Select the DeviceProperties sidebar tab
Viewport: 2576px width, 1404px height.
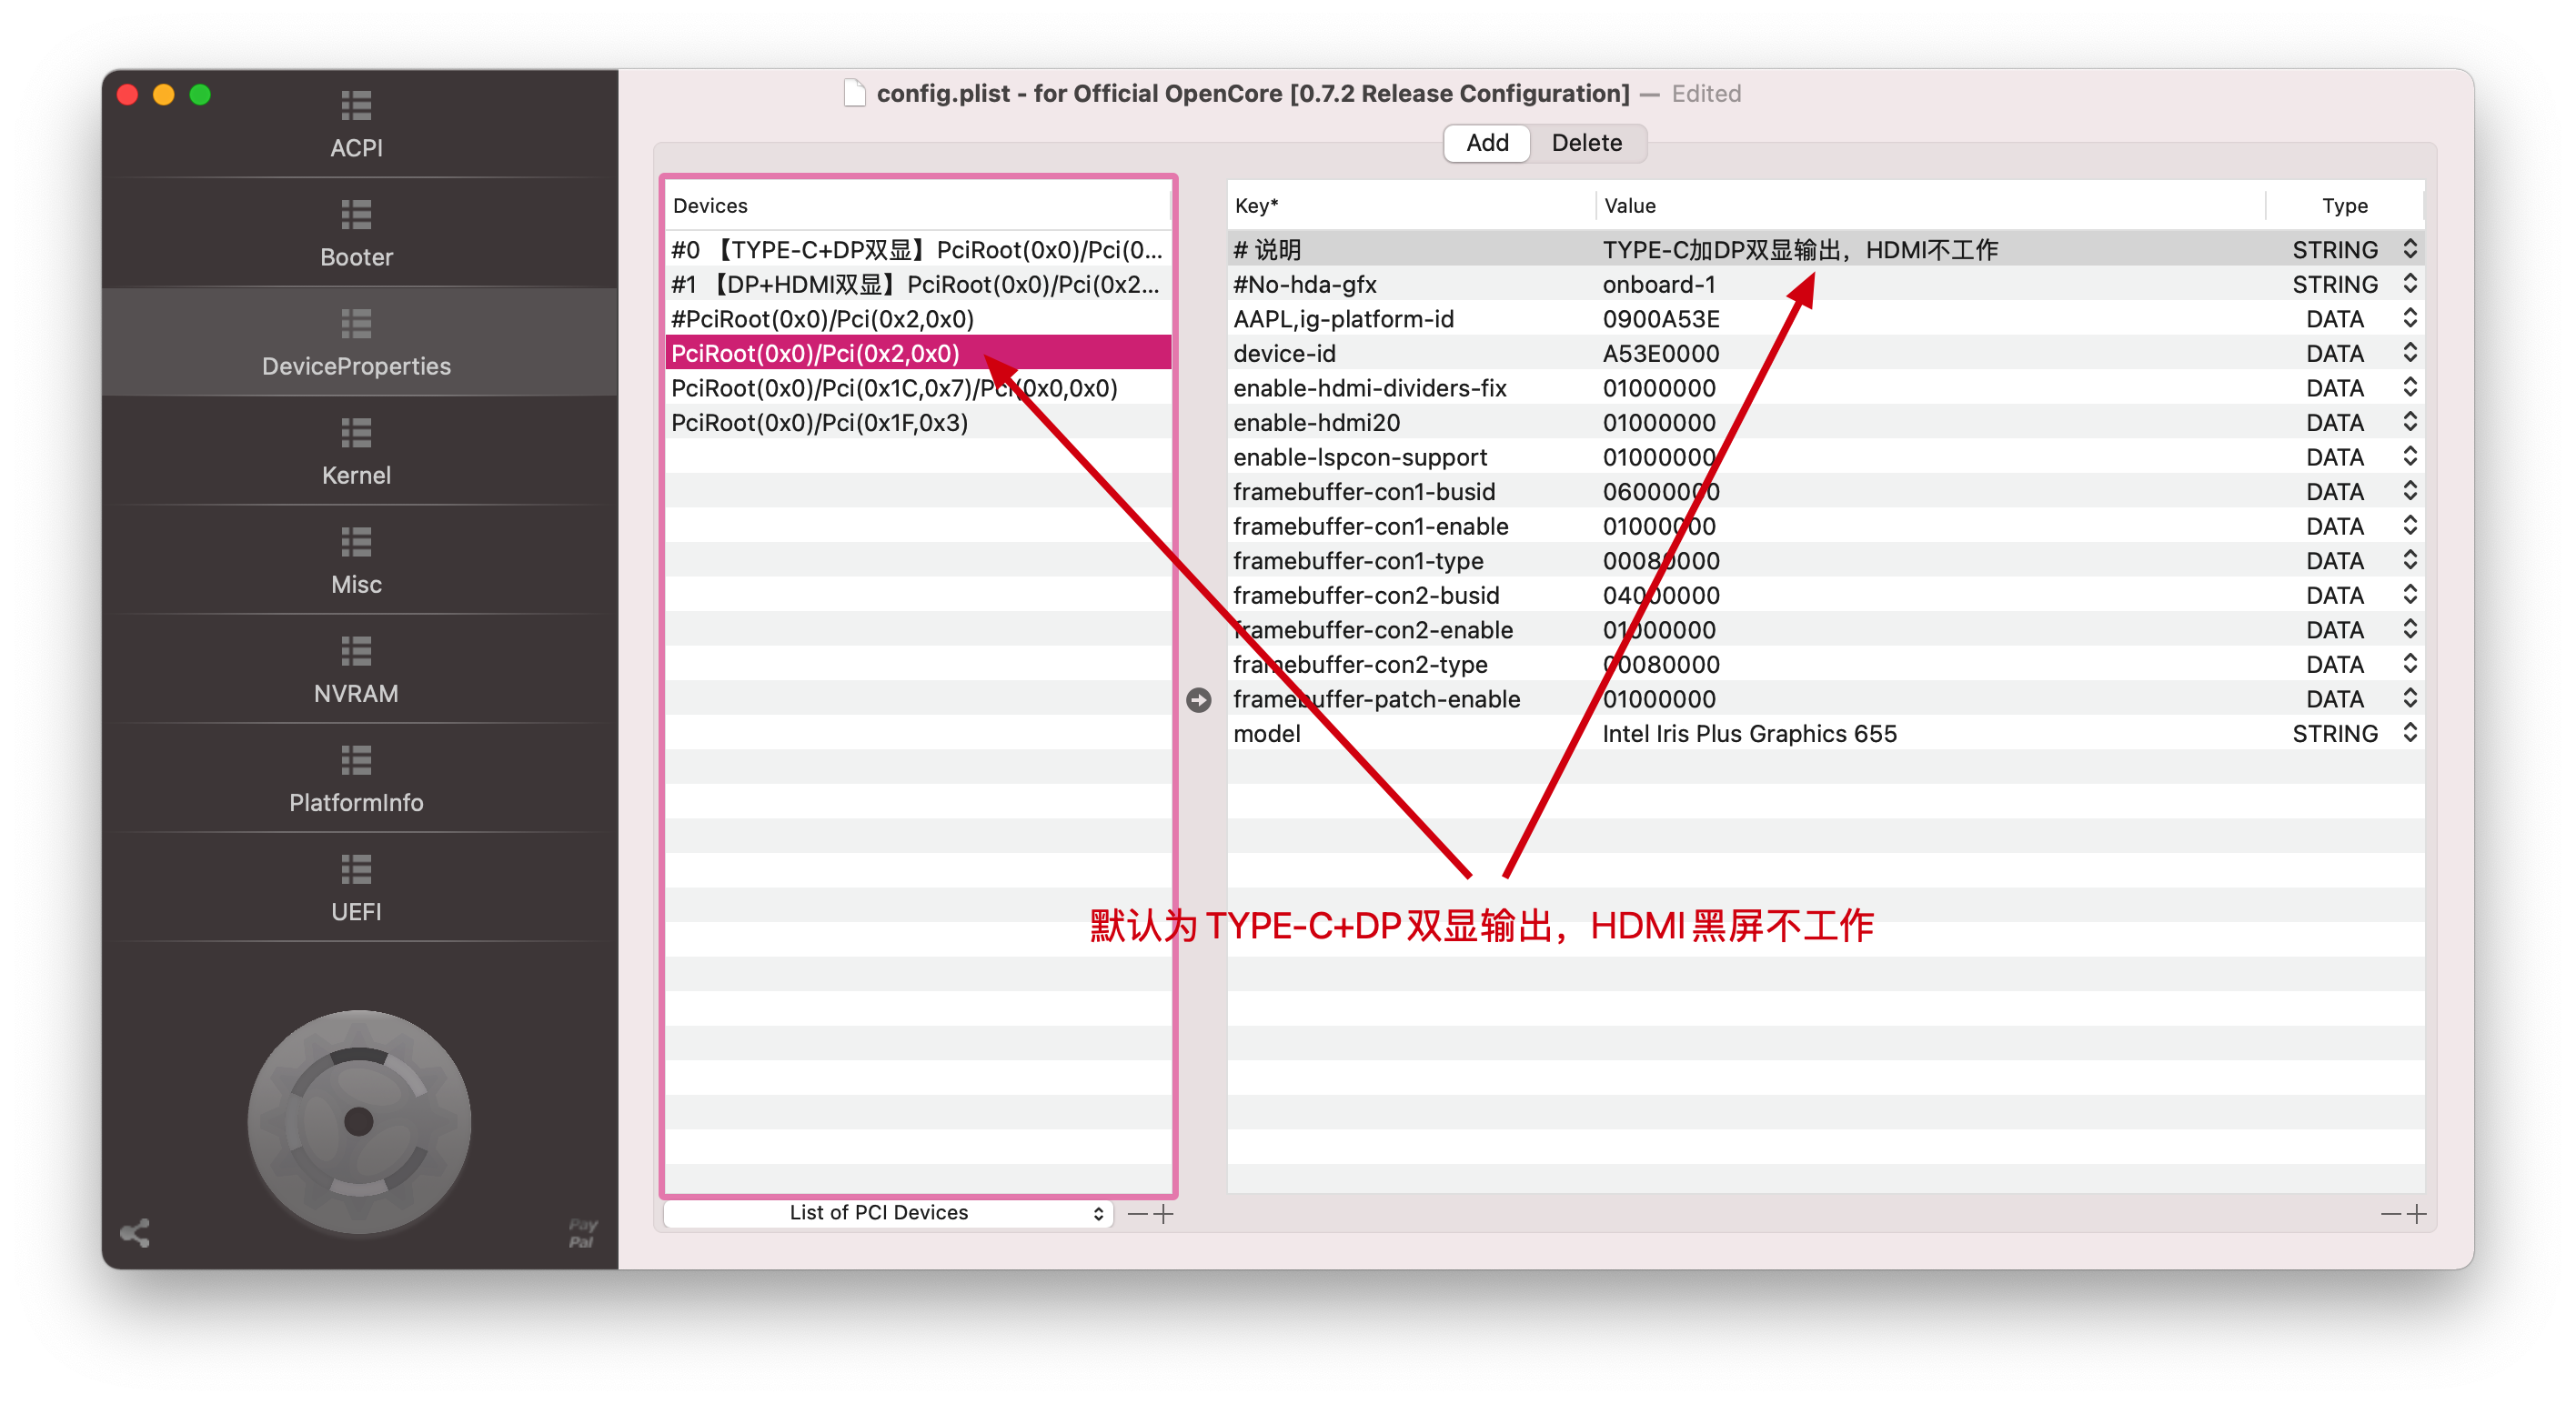pos(356,341)
